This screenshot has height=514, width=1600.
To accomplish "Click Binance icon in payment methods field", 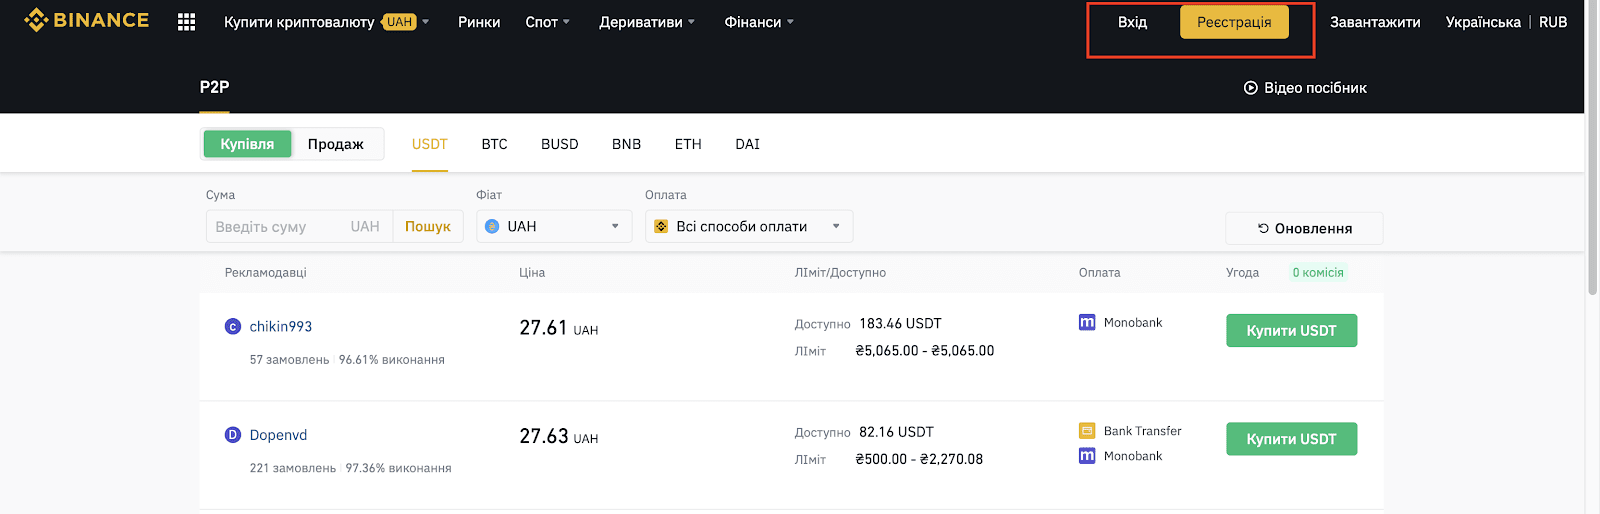I will pos(661,226).
